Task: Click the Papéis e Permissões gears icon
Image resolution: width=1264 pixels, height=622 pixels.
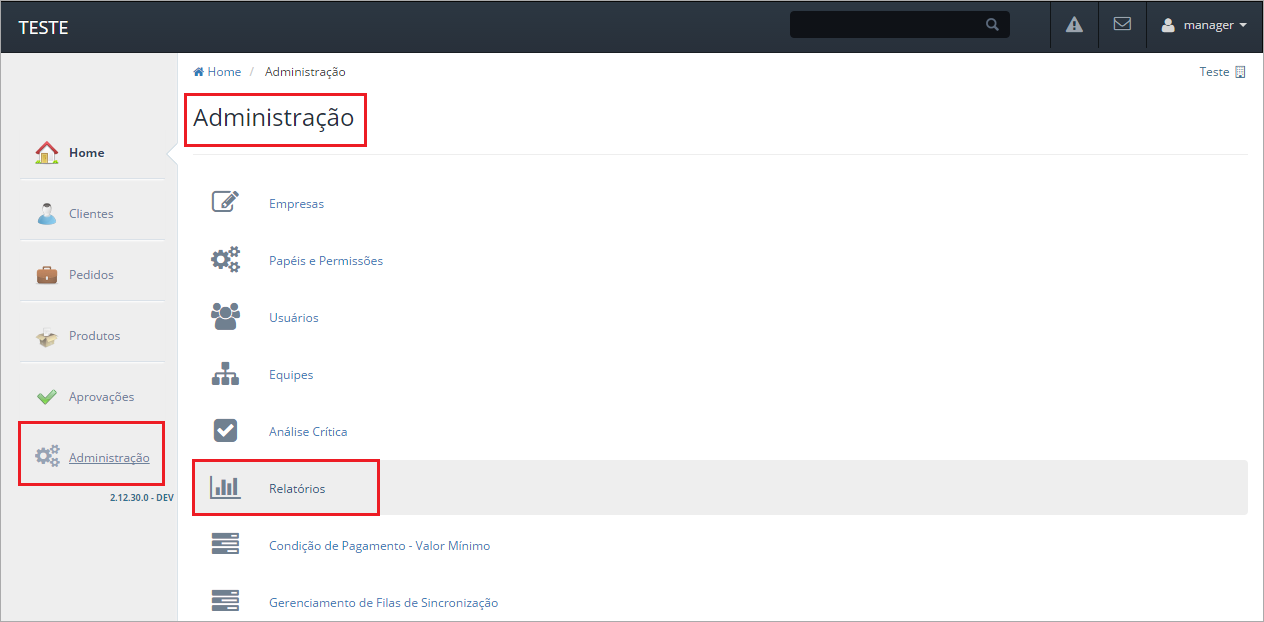Action: (x=225, y=260)
